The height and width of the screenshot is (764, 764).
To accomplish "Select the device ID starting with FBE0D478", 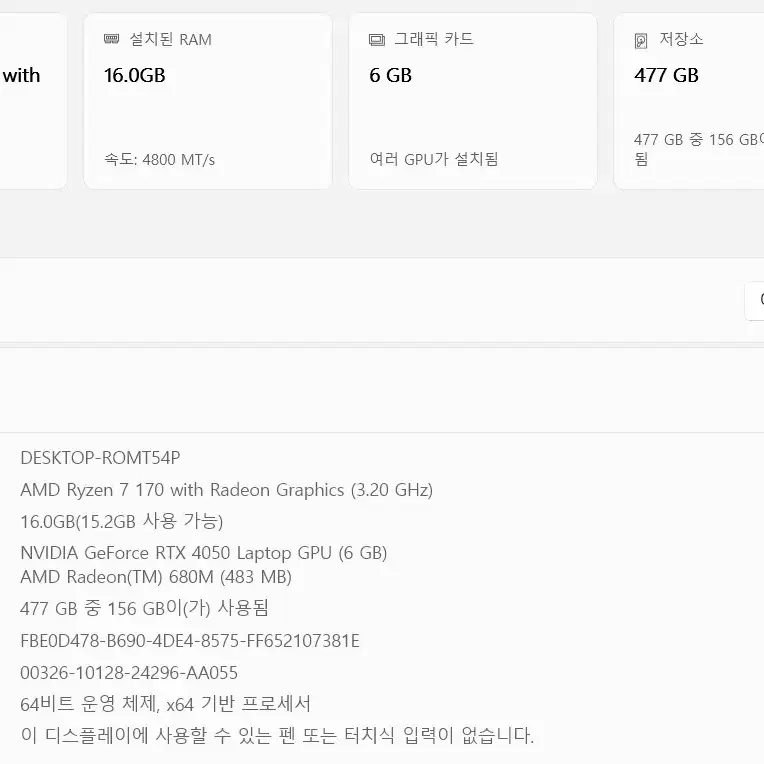I will [190, 641].
